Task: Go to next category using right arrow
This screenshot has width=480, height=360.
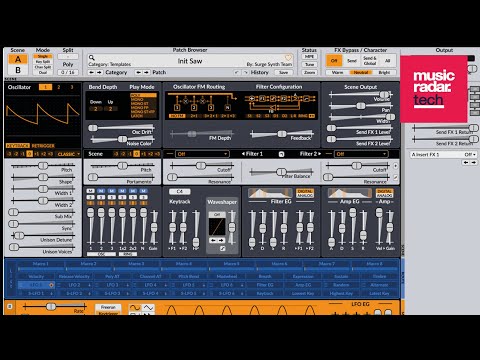Action: [x=99, y=72]
